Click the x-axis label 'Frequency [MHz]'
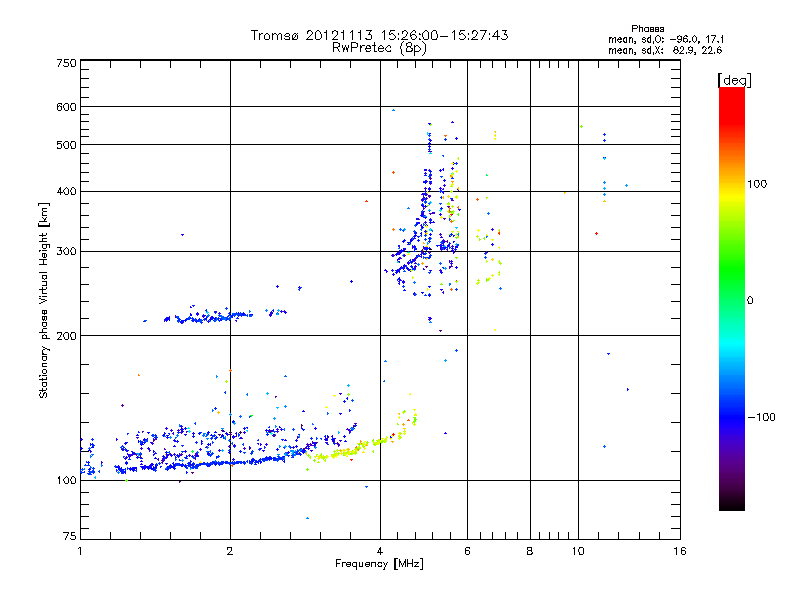The width and height of the screenshot is (800, 600). pos(380,564)
